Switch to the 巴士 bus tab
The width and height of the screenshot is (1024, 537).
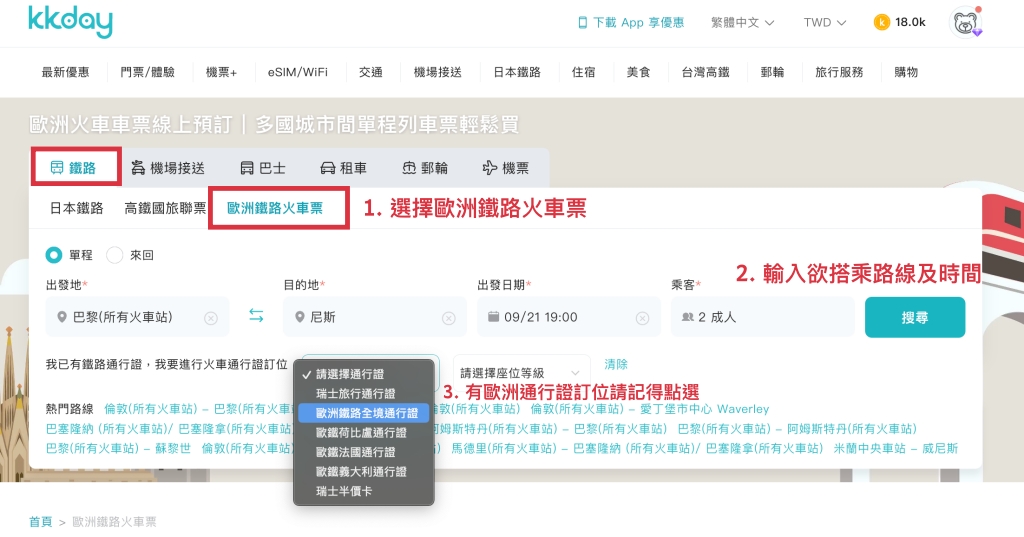(x=263, y=169)
